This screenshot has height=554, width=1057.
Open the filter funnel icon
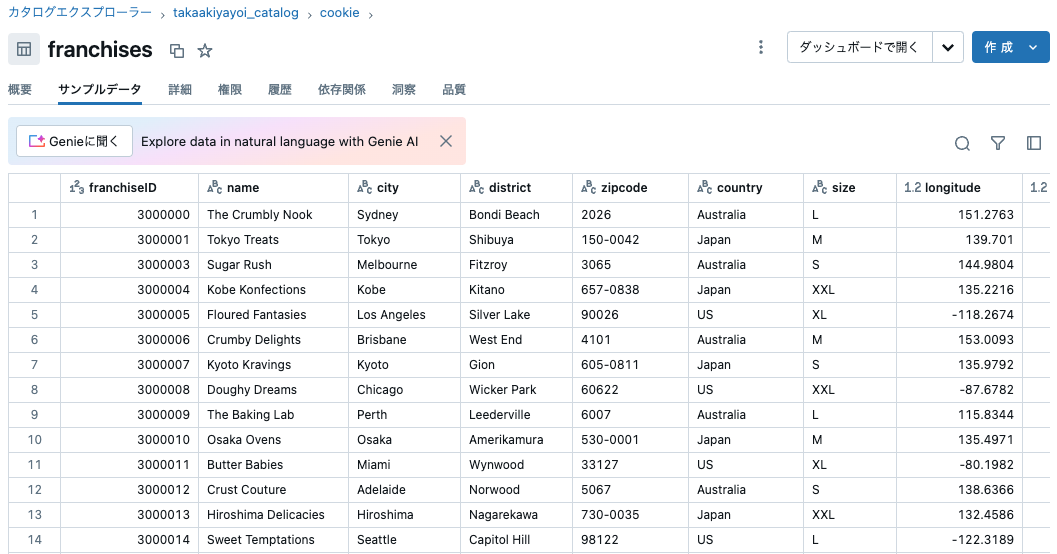coord(998,143)
